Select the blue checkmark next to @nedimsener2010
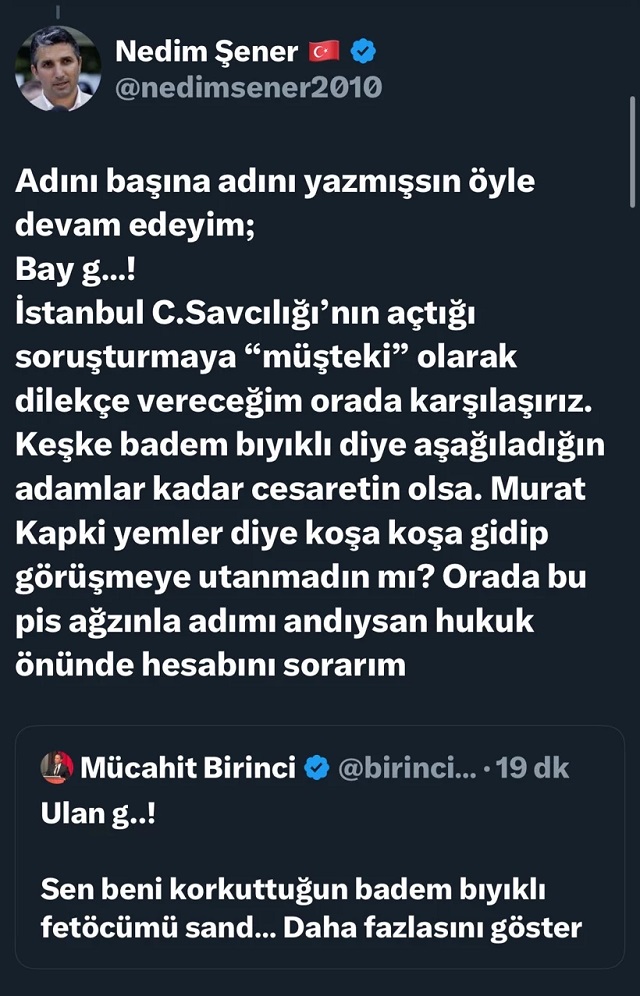 pos(363,52)
